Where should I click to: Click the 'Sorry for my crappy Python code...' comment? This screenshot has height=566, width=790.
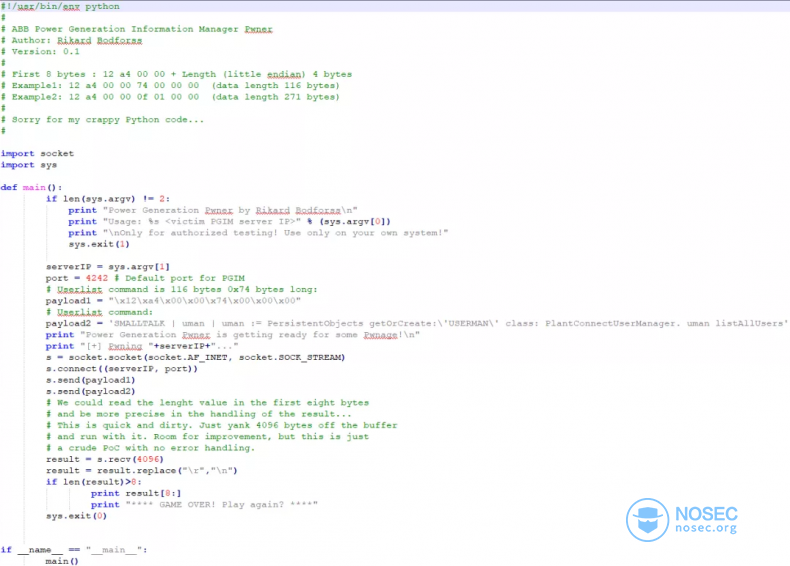pyautogui.click(x=102, y=119)
